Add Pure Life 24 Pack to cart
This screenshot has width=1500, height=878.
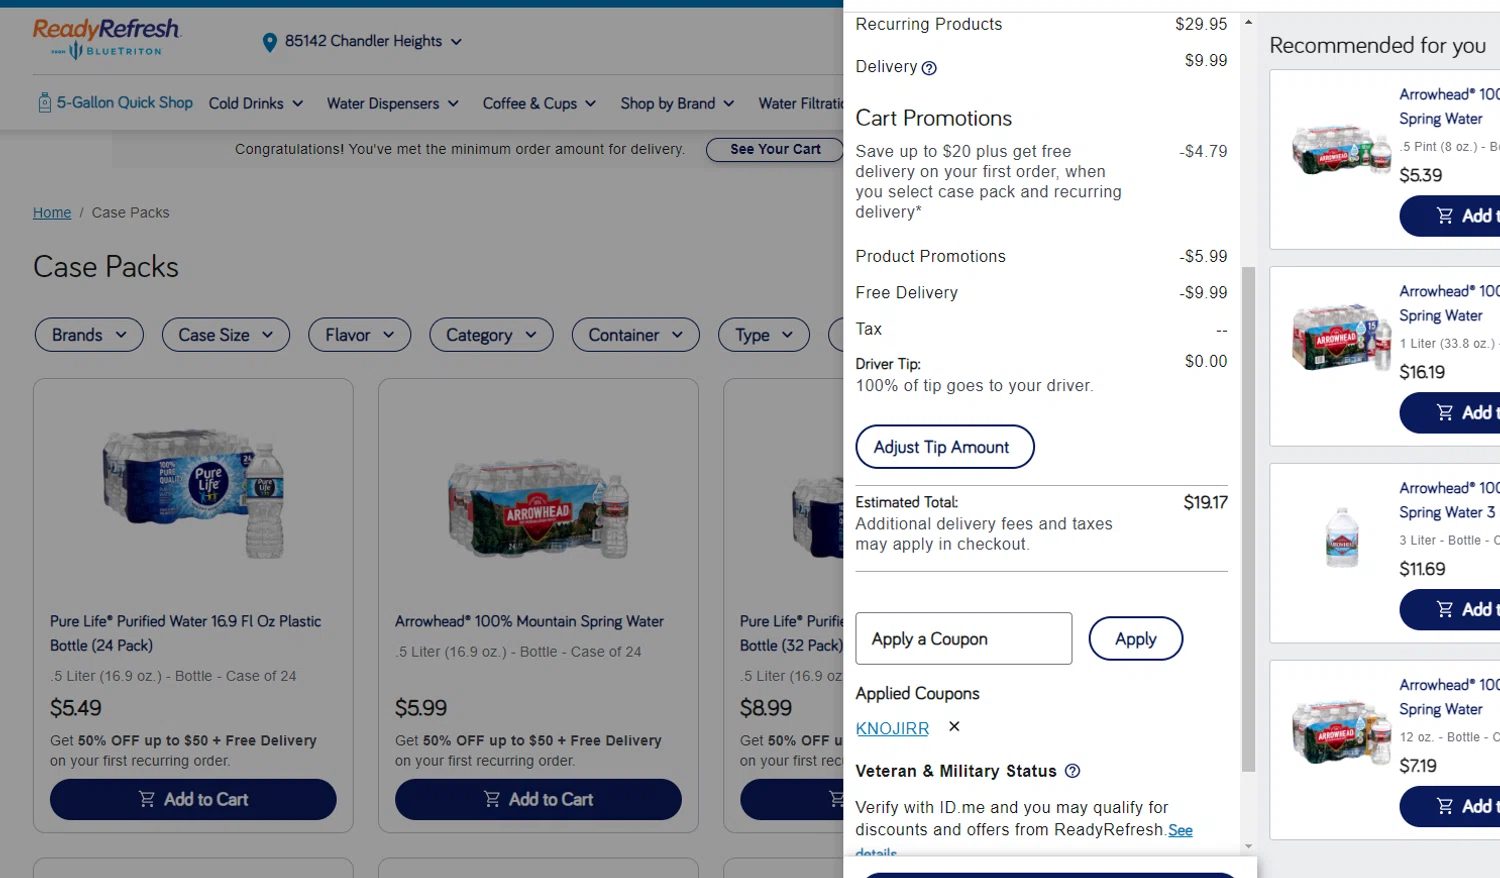193,799
